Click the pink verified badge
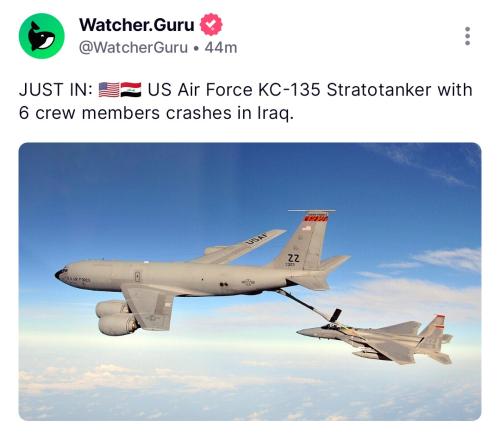Image resolution: width=500 pixels, height=439 pixels. pyautogui.click(x=211, y=24)
